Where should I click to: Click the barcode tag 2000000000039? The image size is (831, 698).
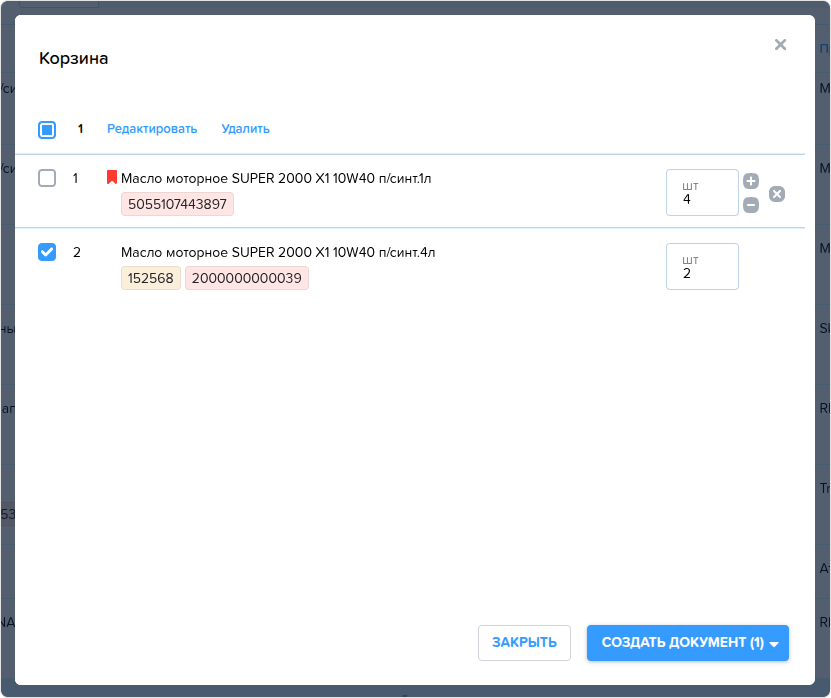click(247, 278)
